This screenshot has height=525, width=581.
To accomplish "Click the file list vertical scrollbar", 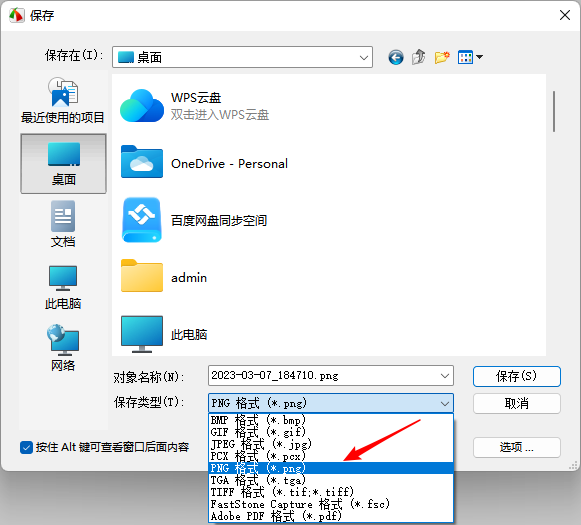I will (x=554, y=111).
